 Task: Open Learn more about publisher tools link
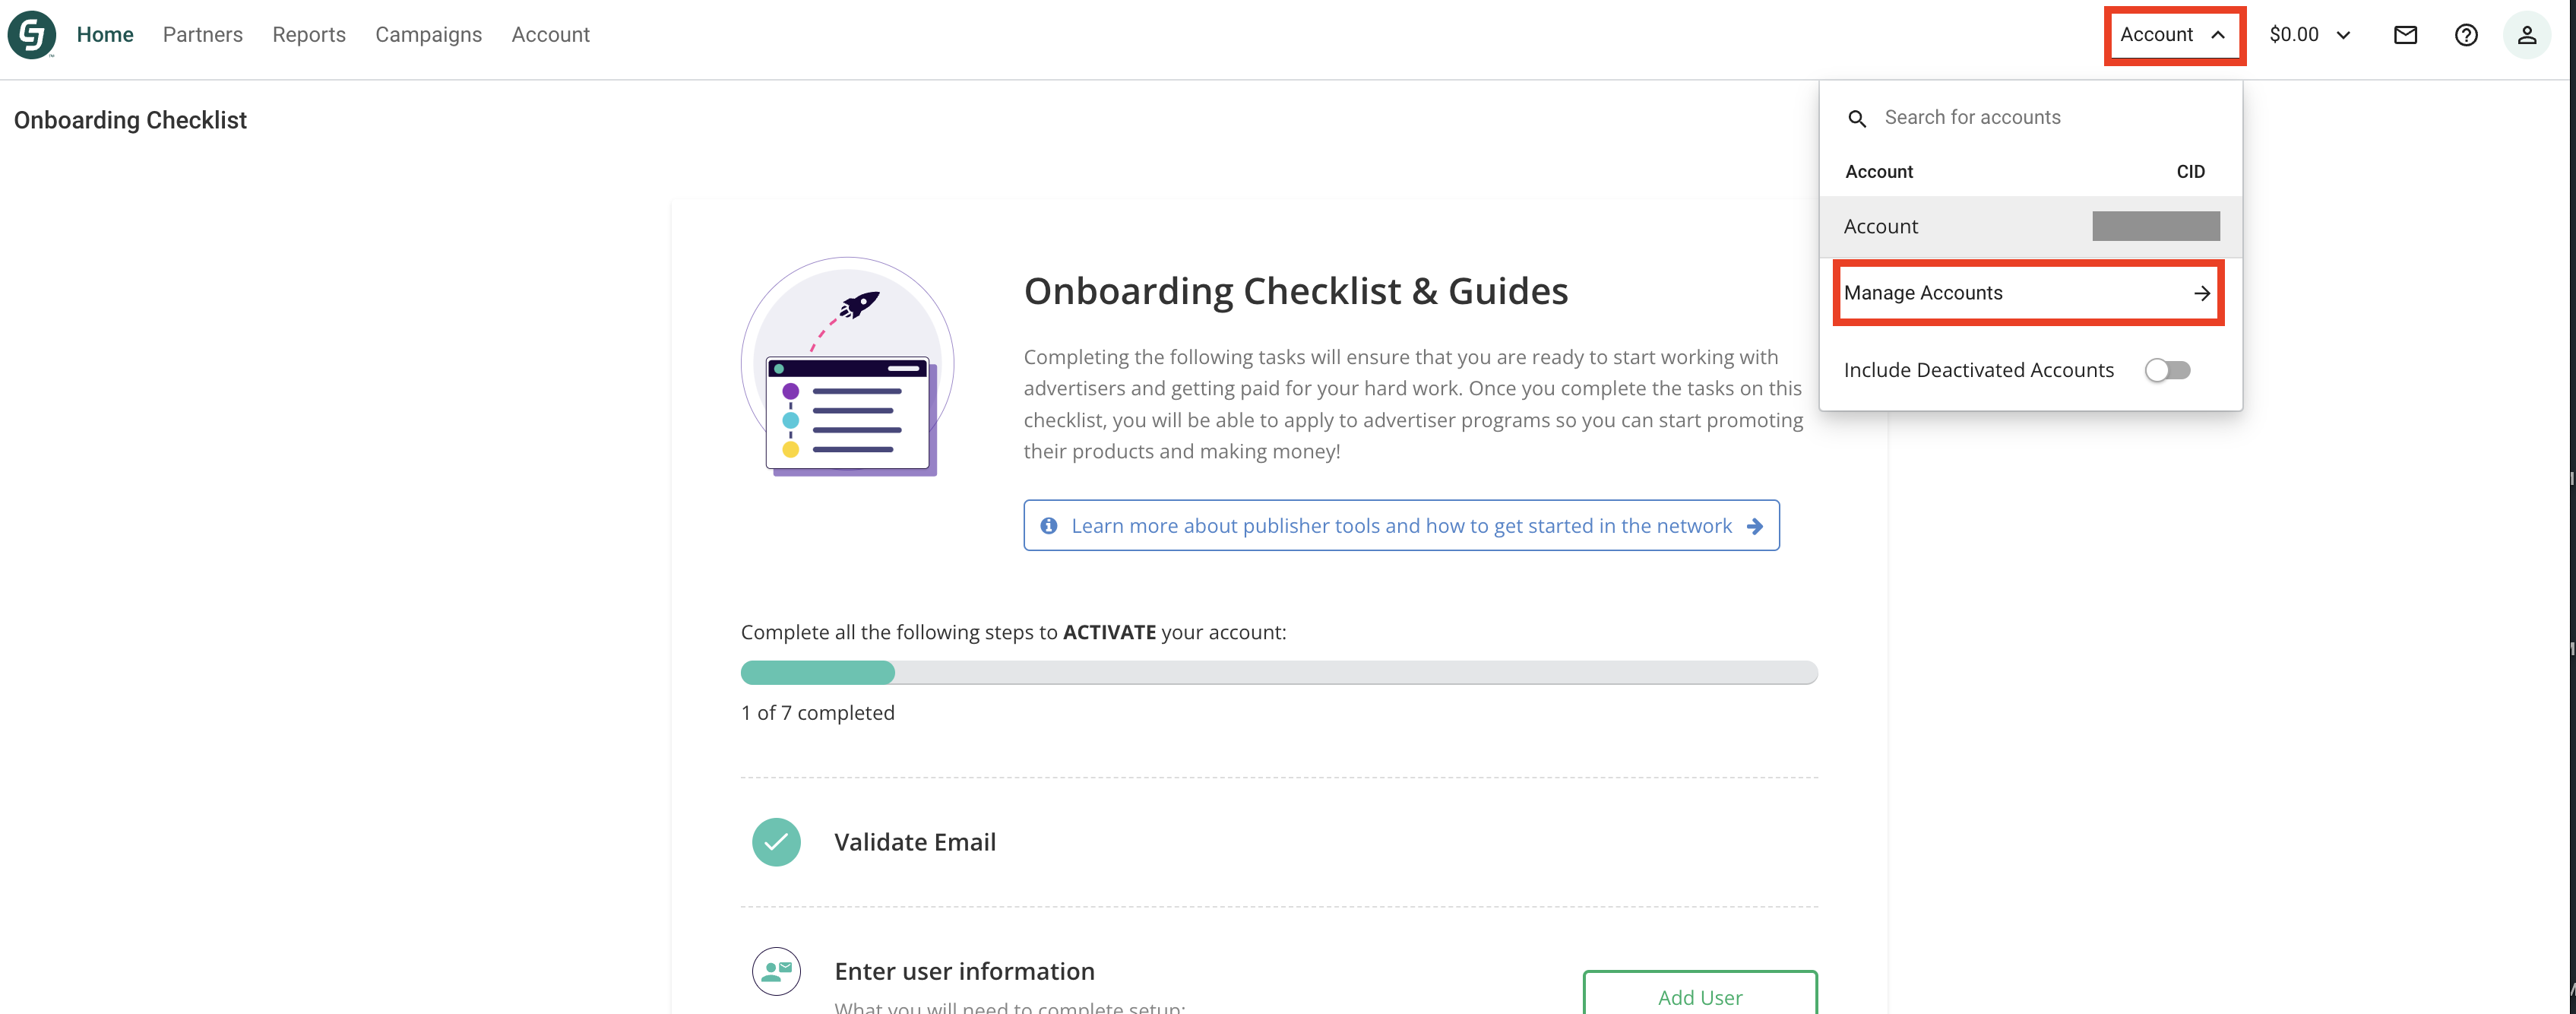point(1400,526)
